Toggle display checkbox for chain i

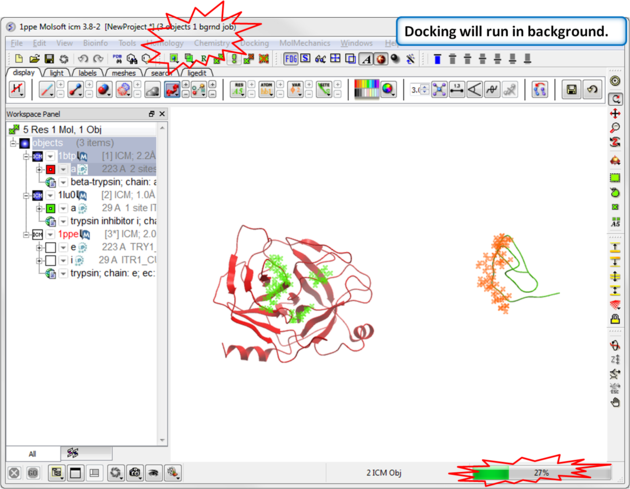50,260
